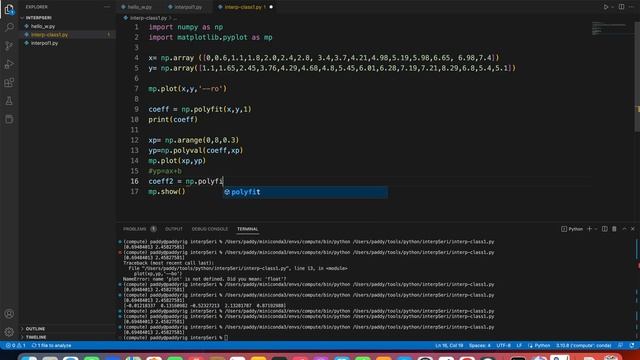640x360 pixels.
Task: Click the print(coeff) statement on line 10
Action: coord(173,120)
